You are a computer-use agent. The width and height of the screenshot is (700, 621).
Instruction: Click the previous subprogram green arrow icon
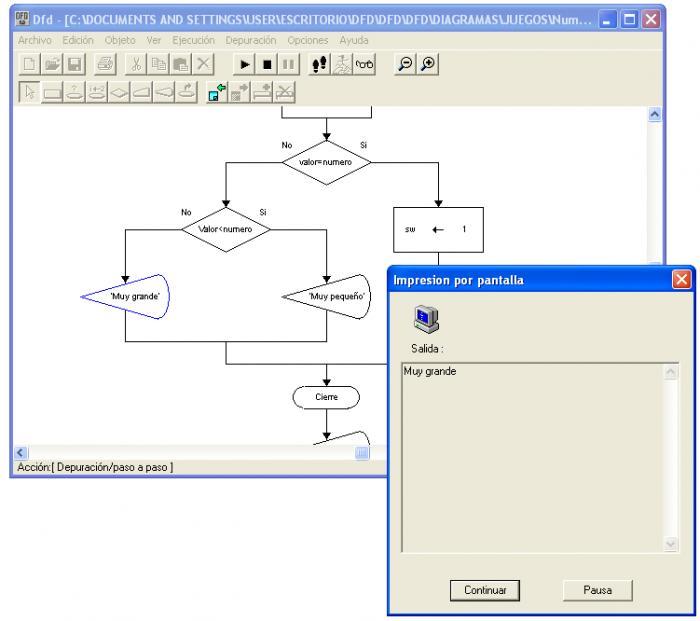coord(217,92)
